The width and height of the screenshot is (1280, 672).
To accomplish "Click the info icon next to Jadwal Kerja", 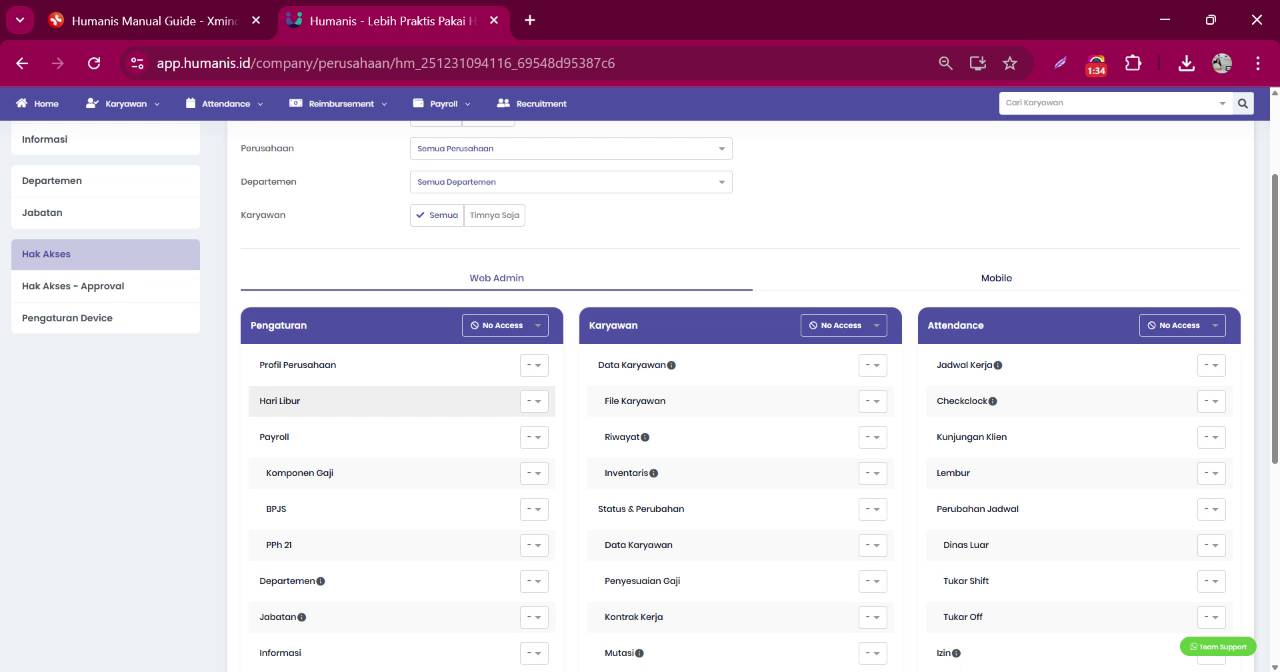I will (998, 365).
